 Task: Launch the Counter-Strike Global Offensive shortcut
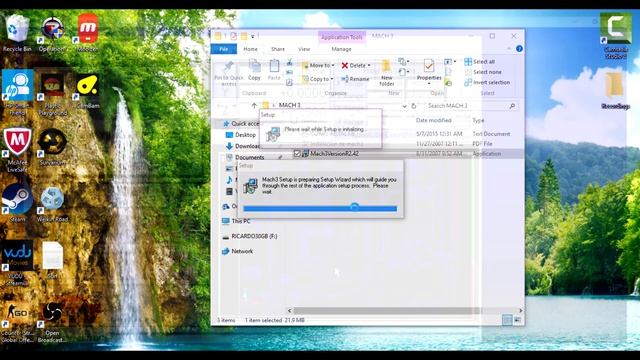17,322
